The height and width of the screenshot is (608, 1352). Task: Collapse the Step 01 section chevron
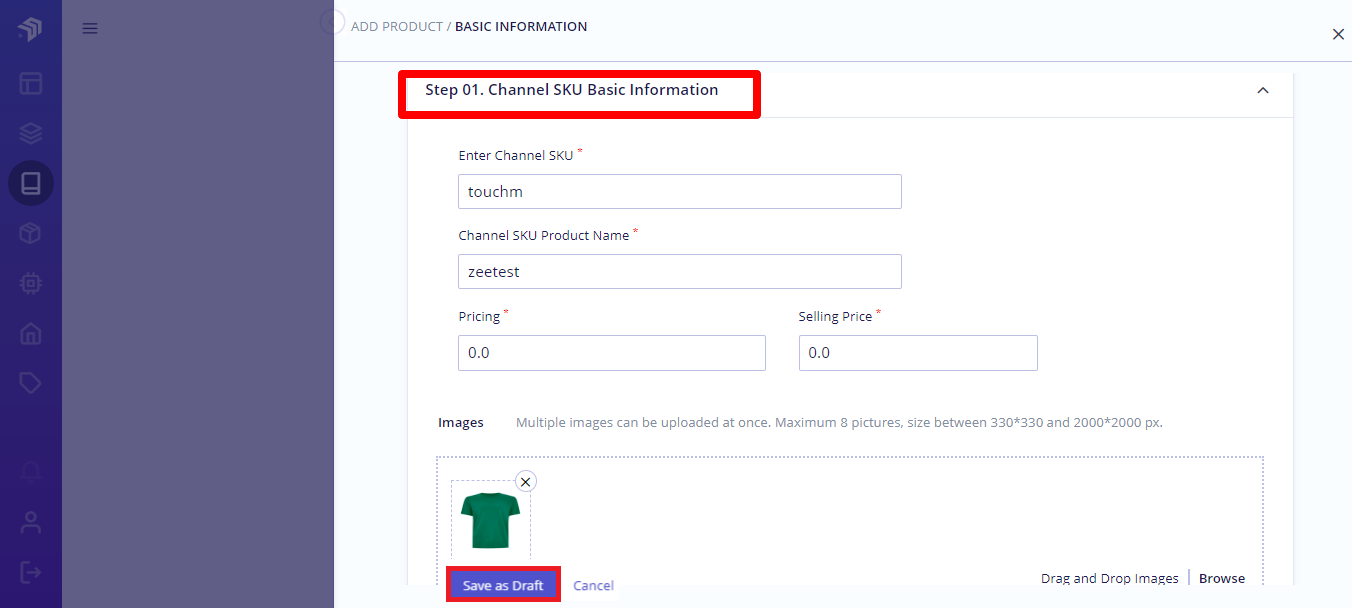1263,90
